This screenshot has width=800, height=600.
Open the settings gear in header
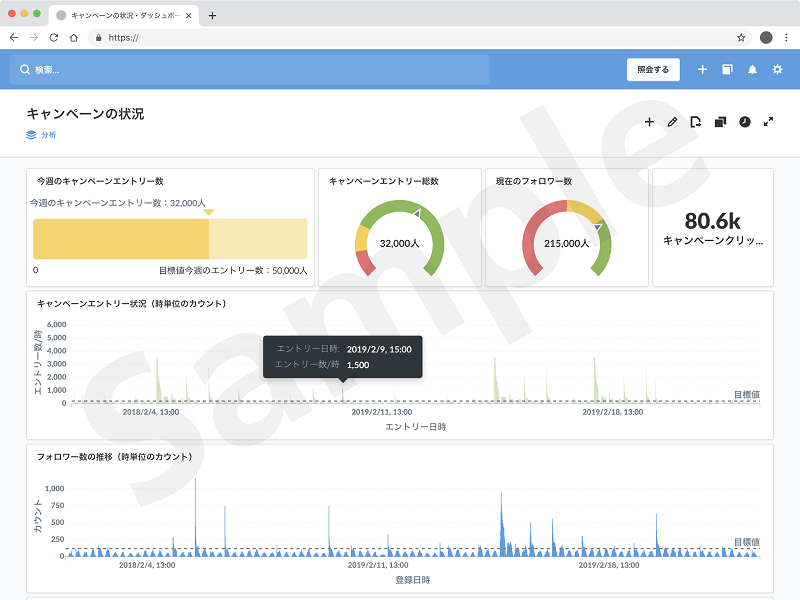pos(777,70)
